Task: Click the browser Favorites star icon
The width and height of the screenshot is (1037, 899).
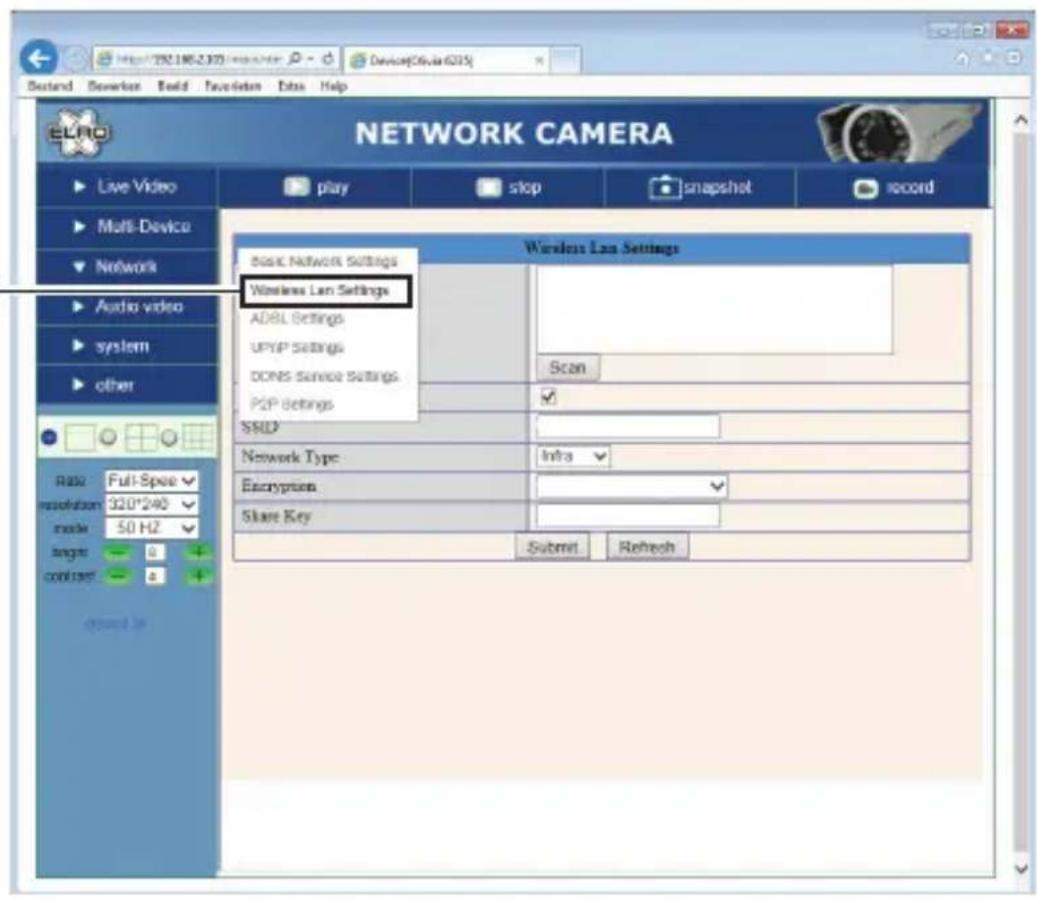Action: 988,59
